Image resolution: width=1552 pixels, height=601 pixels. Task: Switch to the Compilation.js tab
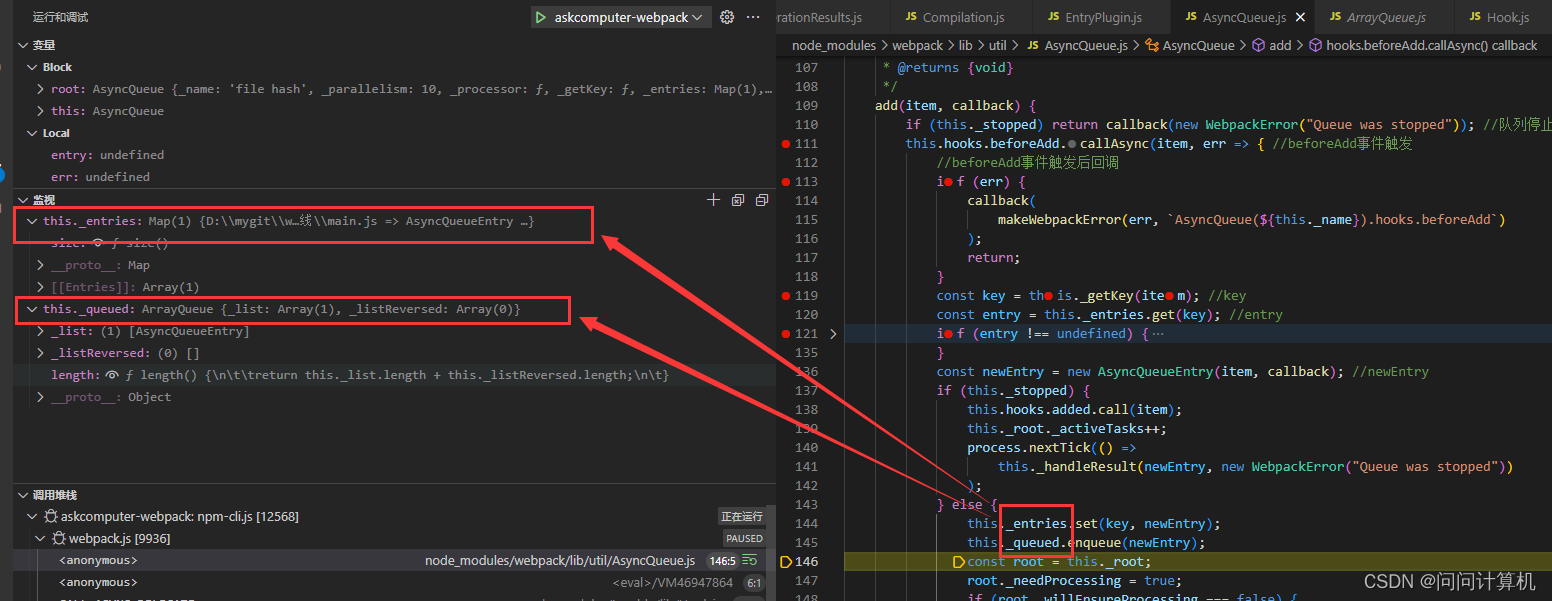click(963, 17)
